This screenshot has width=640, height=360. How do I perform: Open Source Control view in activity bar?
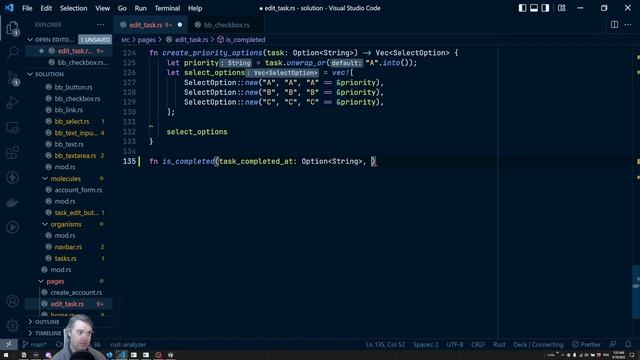12,78
